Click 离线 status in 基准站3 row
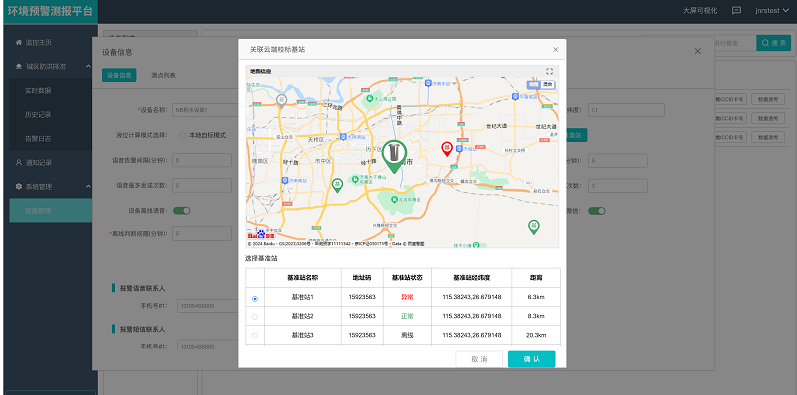This screenshot has height=395, width=797. click(407, 335)
